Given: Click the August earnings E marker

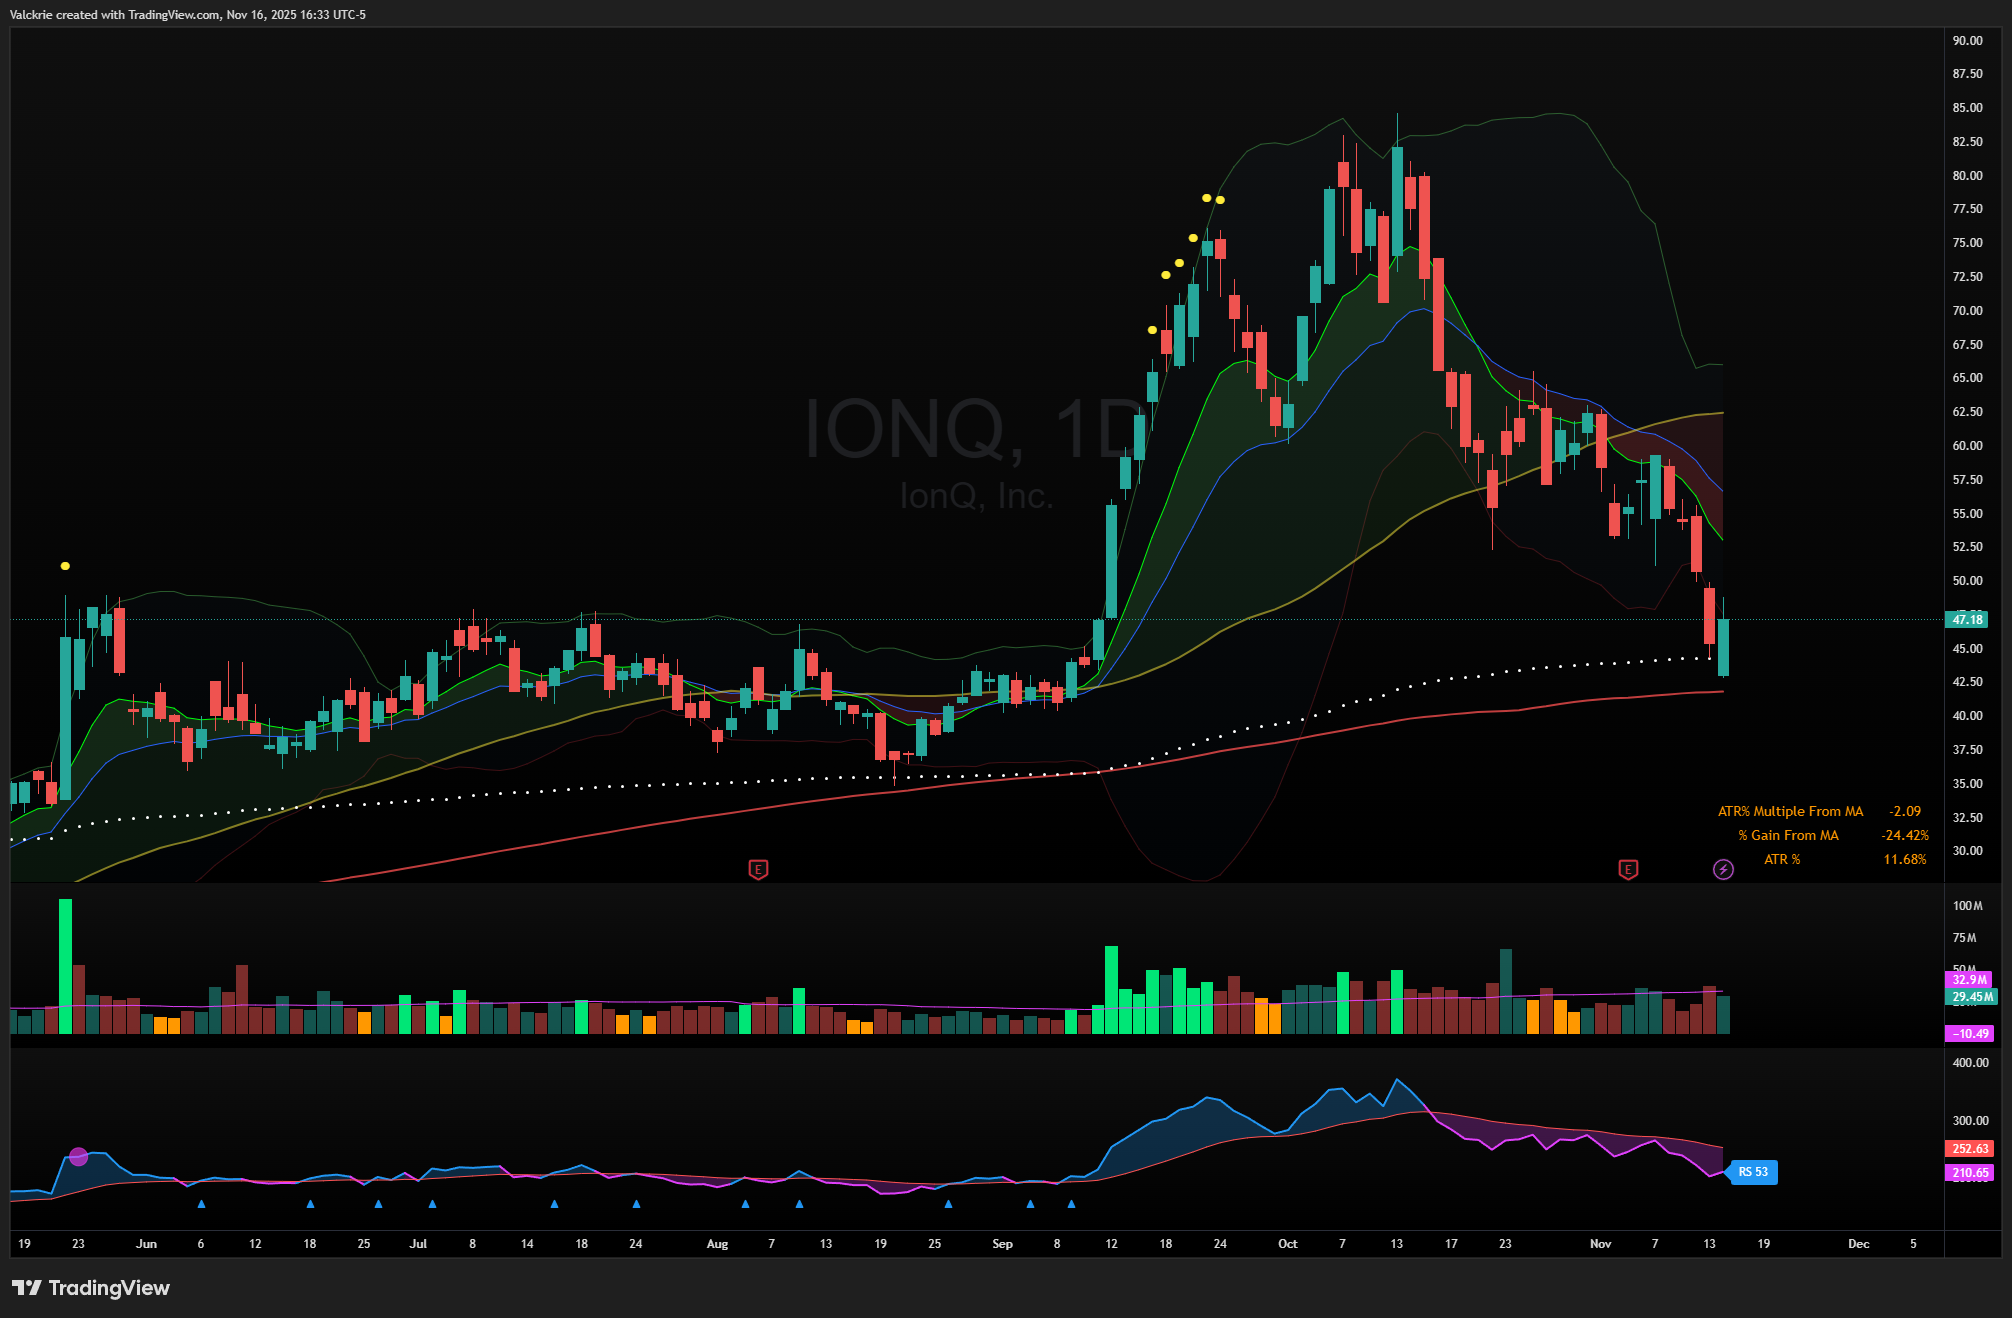Looking at the screenshot, I should [758, 869].
